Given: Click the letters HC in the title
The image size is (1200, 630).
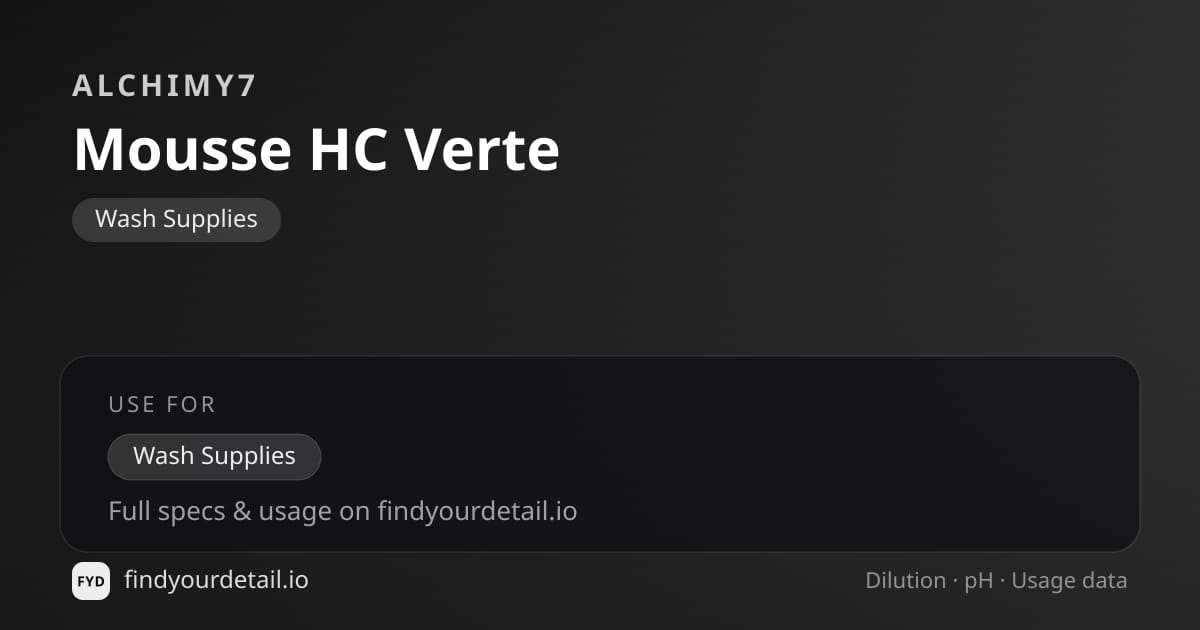Looking at the screenshot, I should [x=343, y=149].
